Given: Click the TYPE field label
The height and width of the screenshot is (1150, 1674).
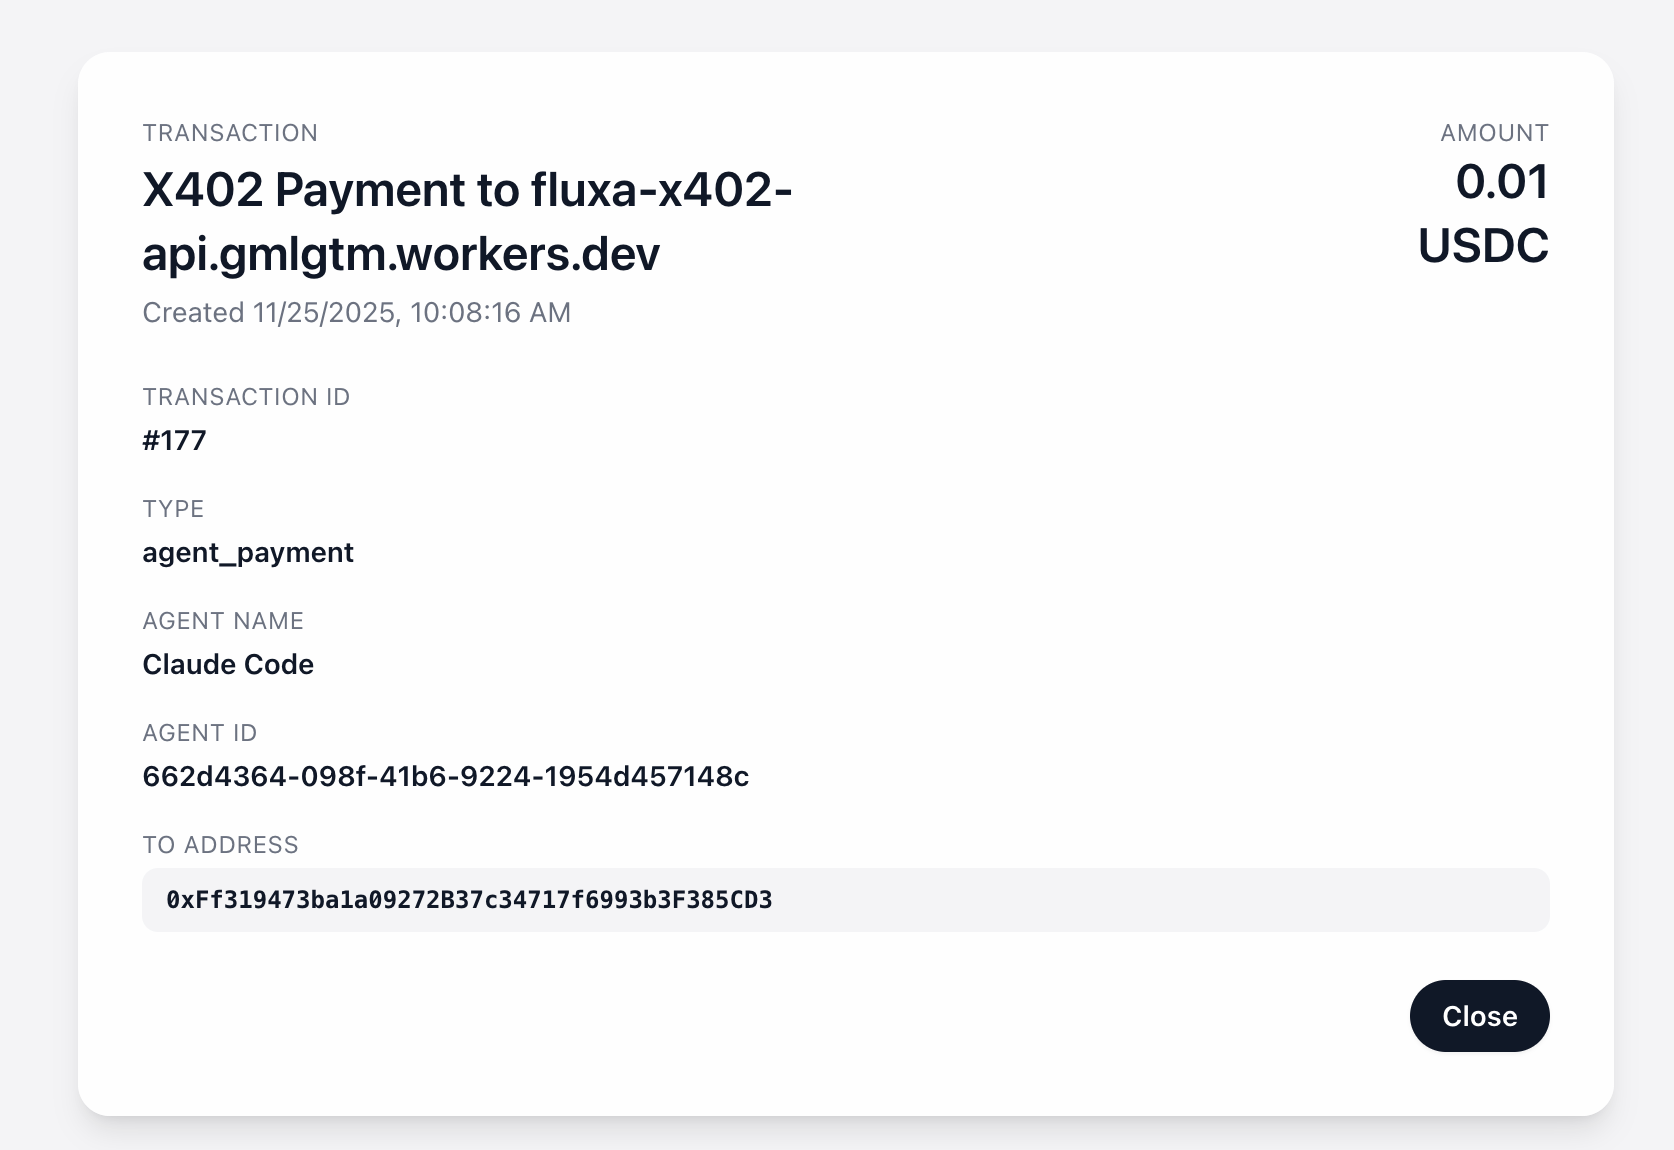Looking at the screenshot, I should click(x=173, y=509).
